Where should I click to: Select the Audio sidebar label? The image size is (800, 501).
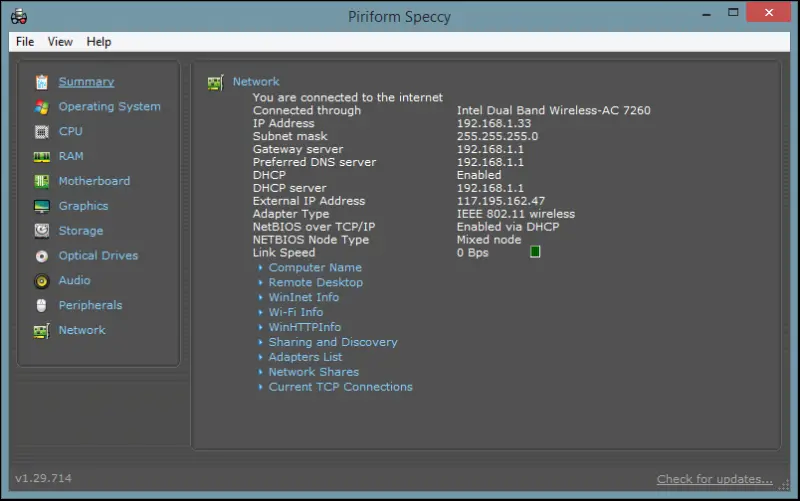coord(74,280)
